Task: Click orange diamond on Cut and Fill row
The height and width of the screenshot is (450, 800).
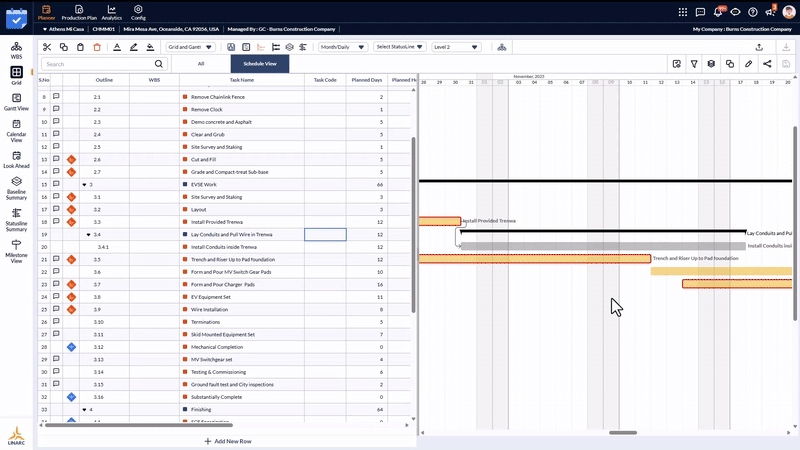Action: tap(71, 159)
